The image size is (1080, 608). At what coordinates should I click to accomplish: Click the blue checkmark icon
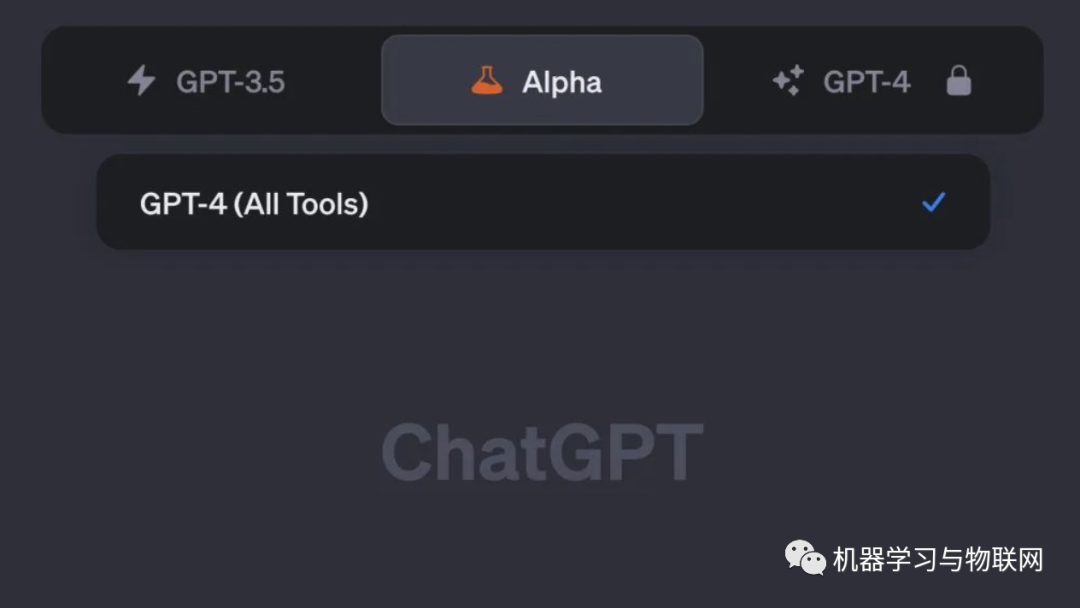pyautogui.click(x=933, y=203)
